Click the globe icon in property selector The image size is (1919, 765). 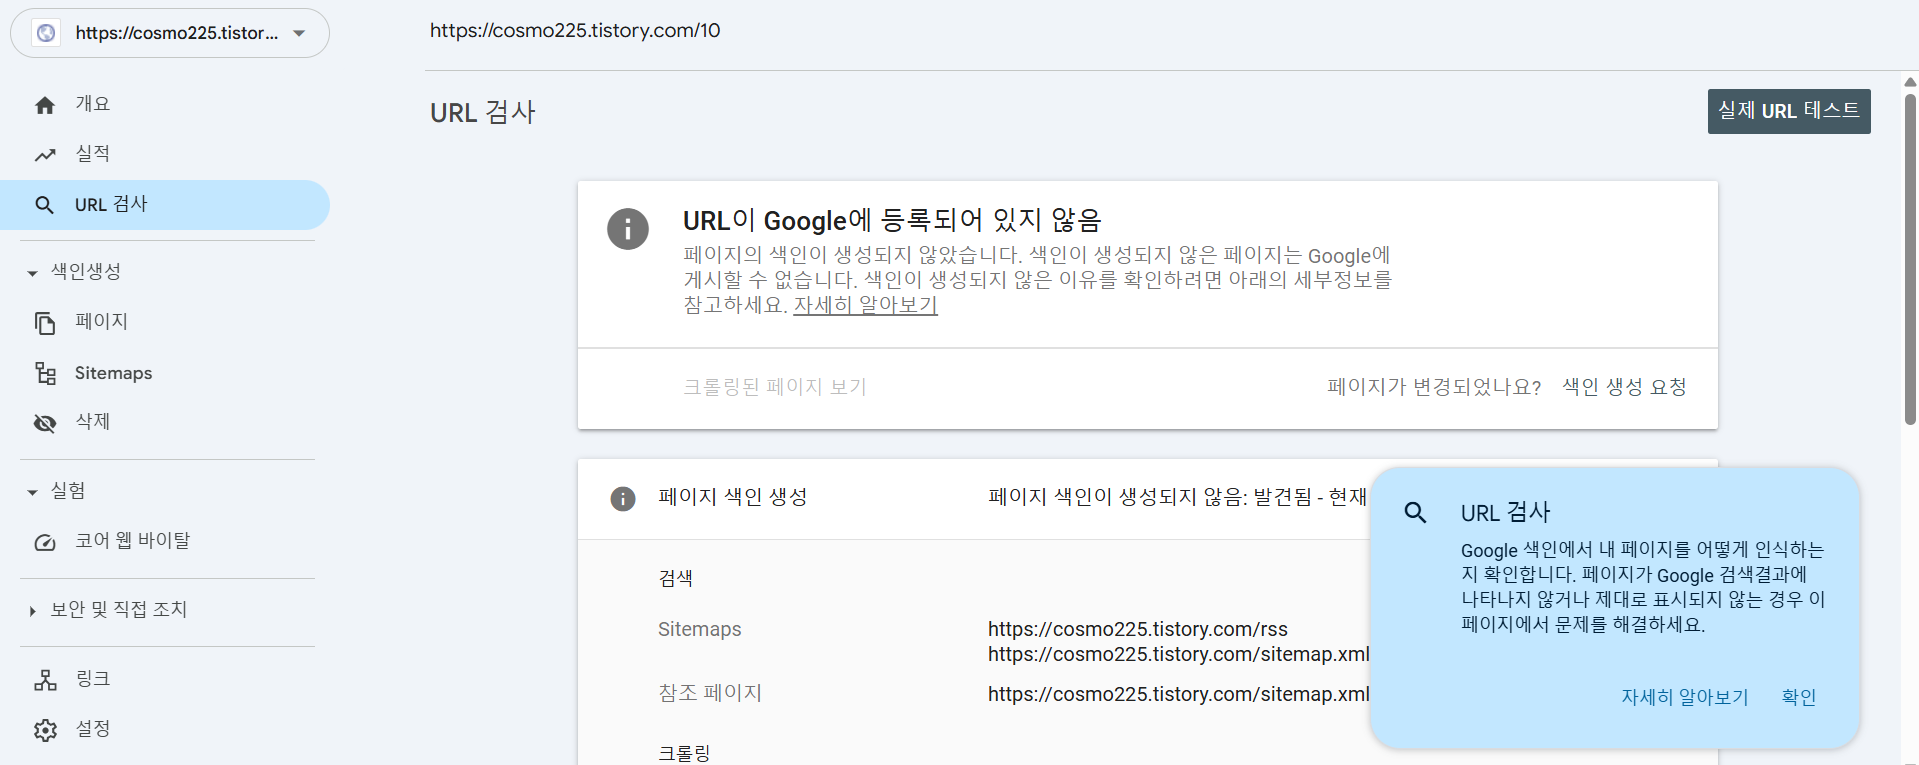[46, 33]
